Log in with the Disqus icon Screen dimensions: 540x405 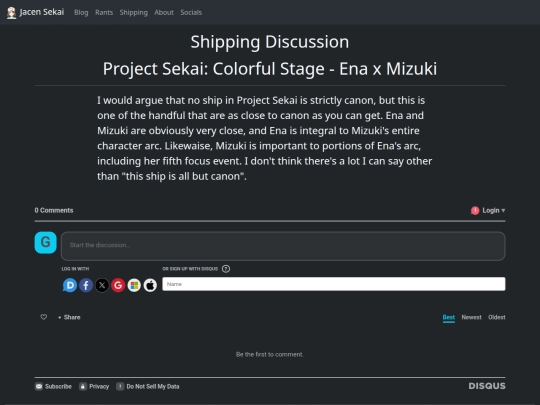pyautogui.click(x=70, y=285)
